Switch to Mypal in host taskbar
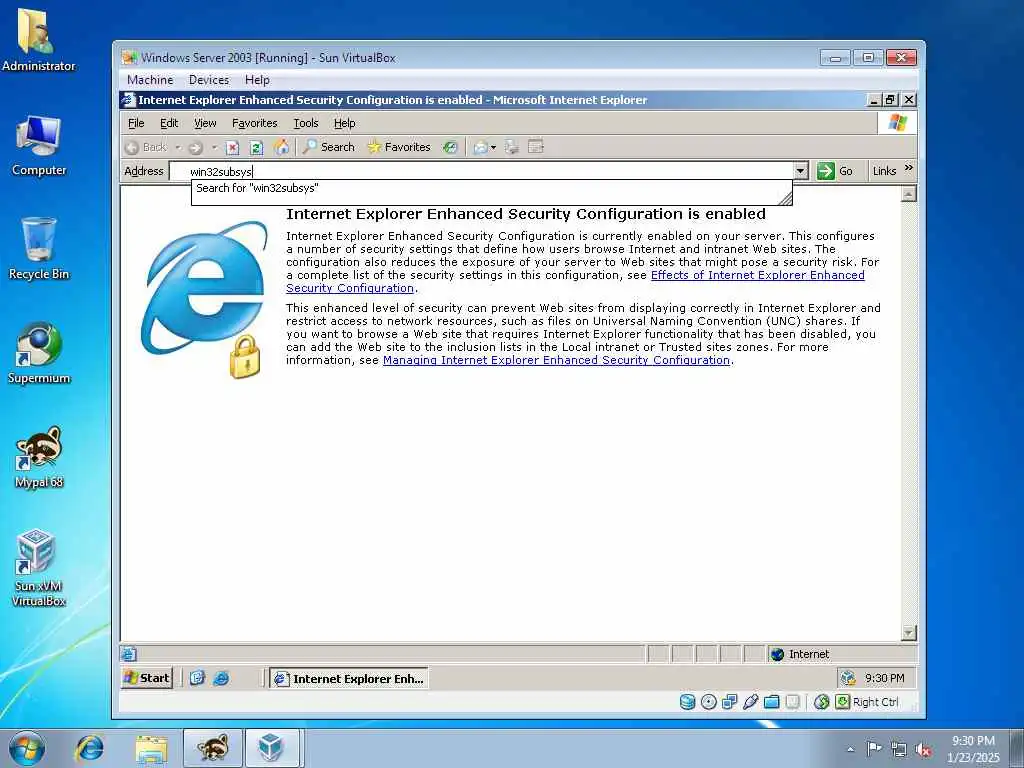The height and width of the screenshot is (768, 1024). pyautogui.click(x=213, y=748)
